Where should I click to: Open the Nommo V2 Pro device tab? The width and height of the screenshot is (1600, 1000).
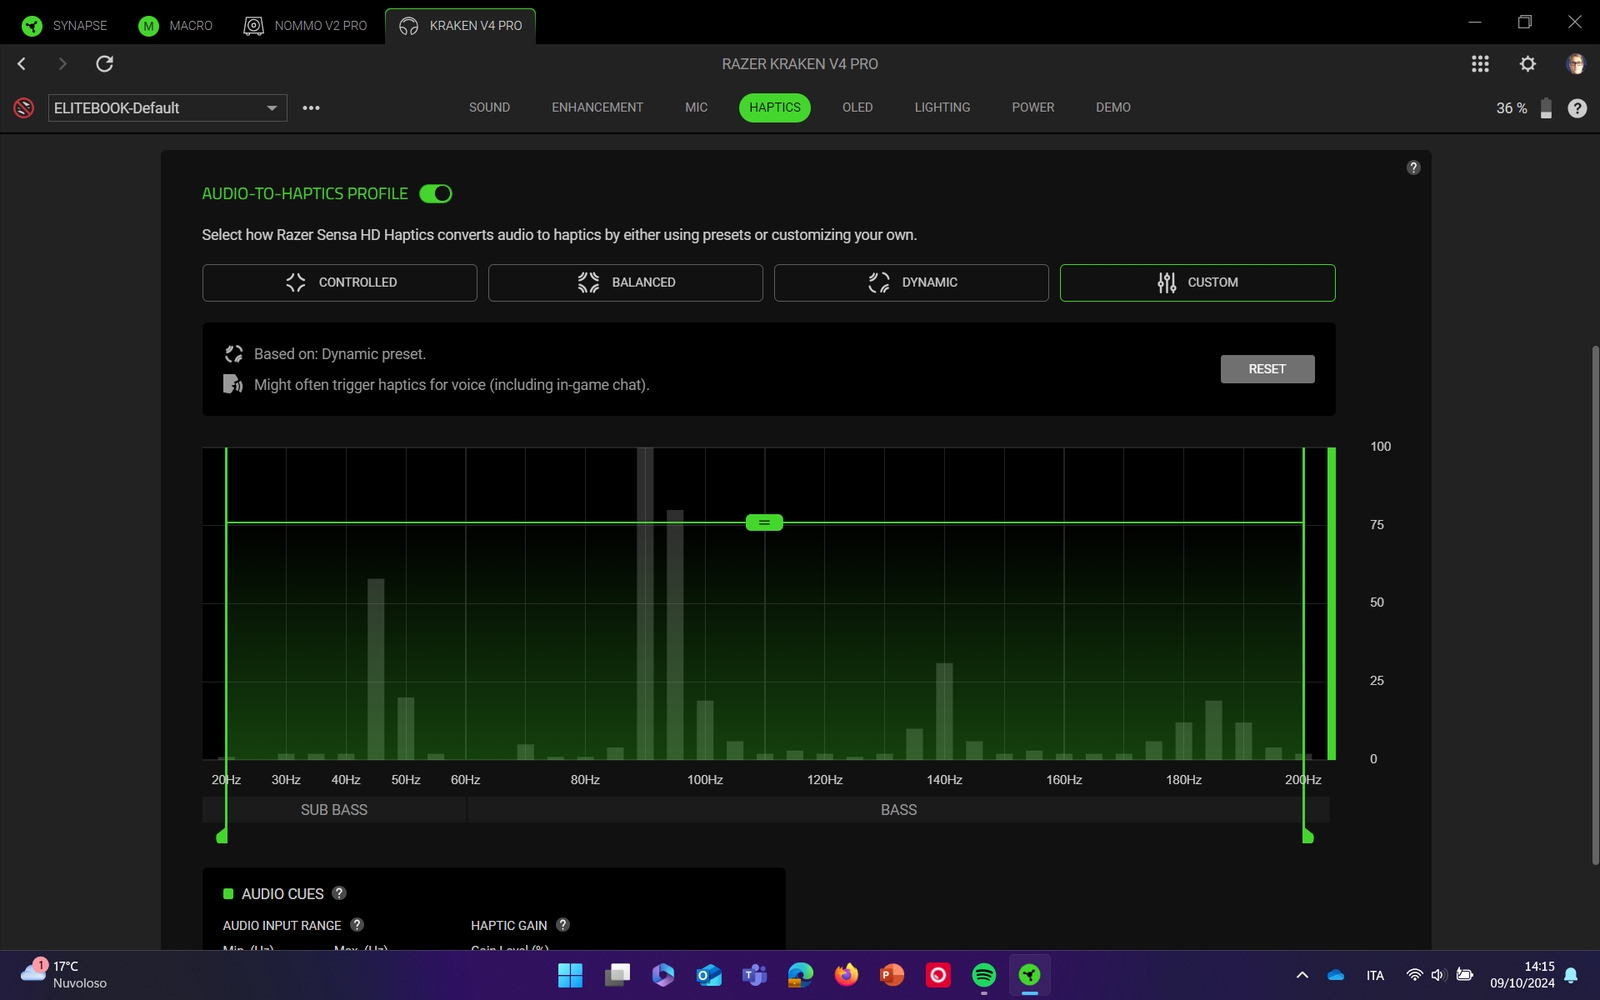tap(306, 26)
